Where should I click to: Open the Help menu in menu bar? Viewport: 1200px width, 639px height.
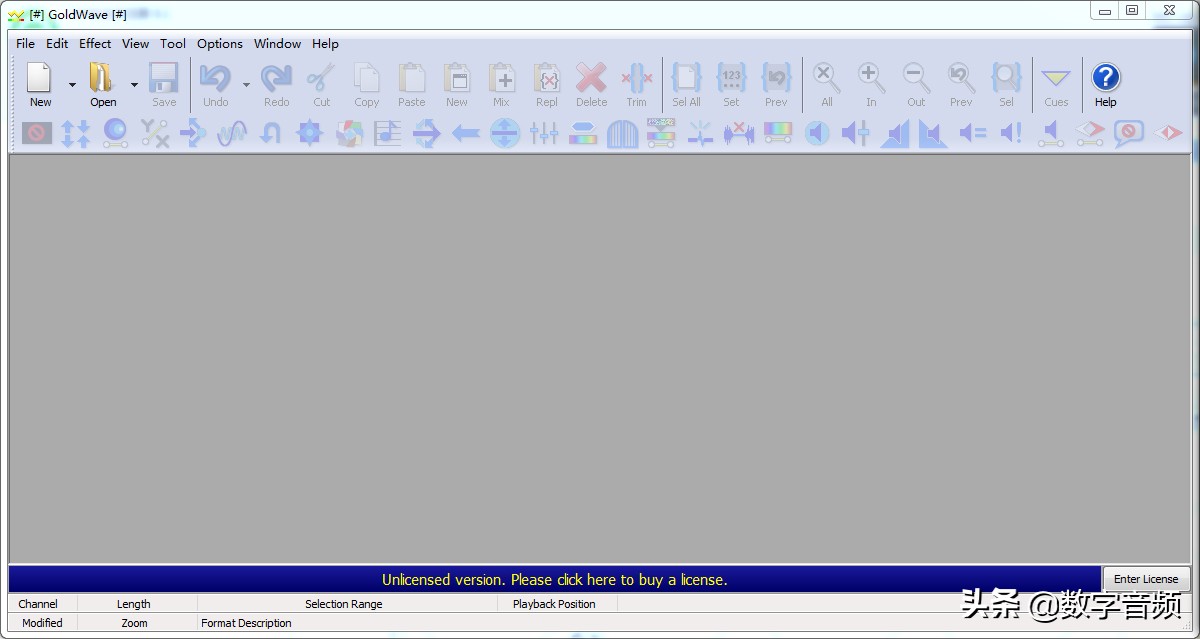(325, 44)
